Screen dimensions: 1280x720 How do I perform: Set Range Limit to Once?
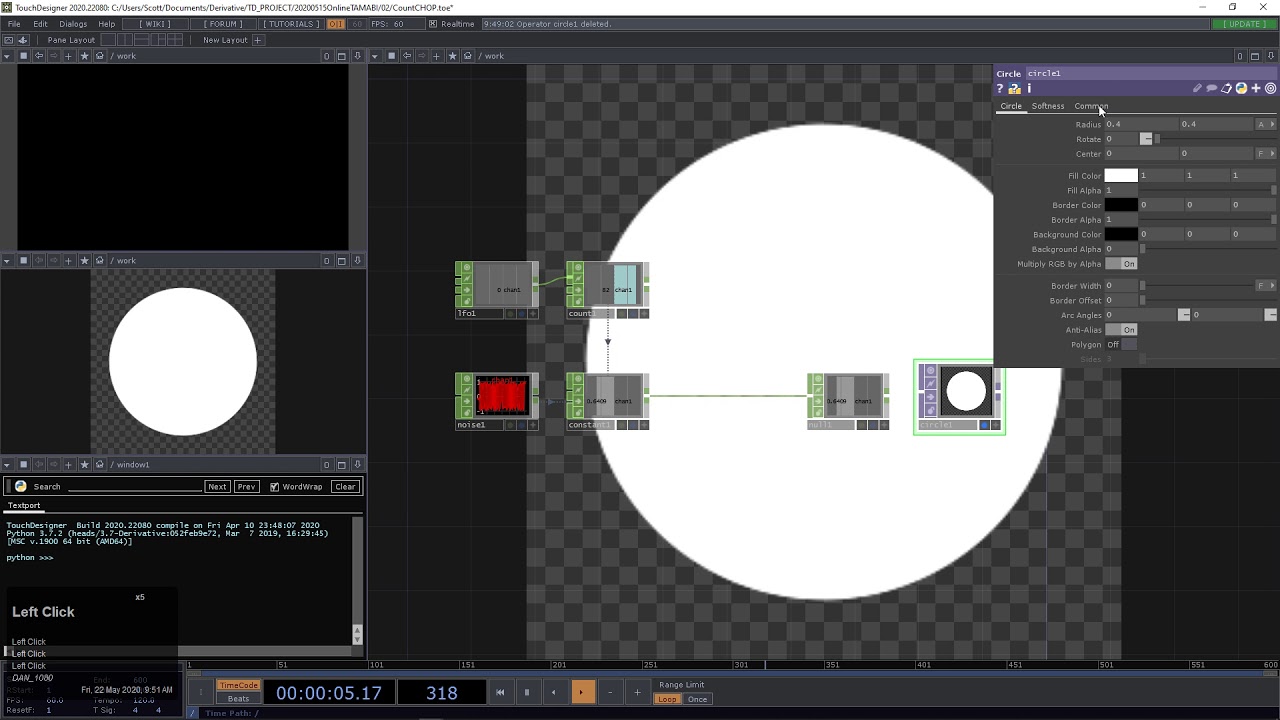697,699
